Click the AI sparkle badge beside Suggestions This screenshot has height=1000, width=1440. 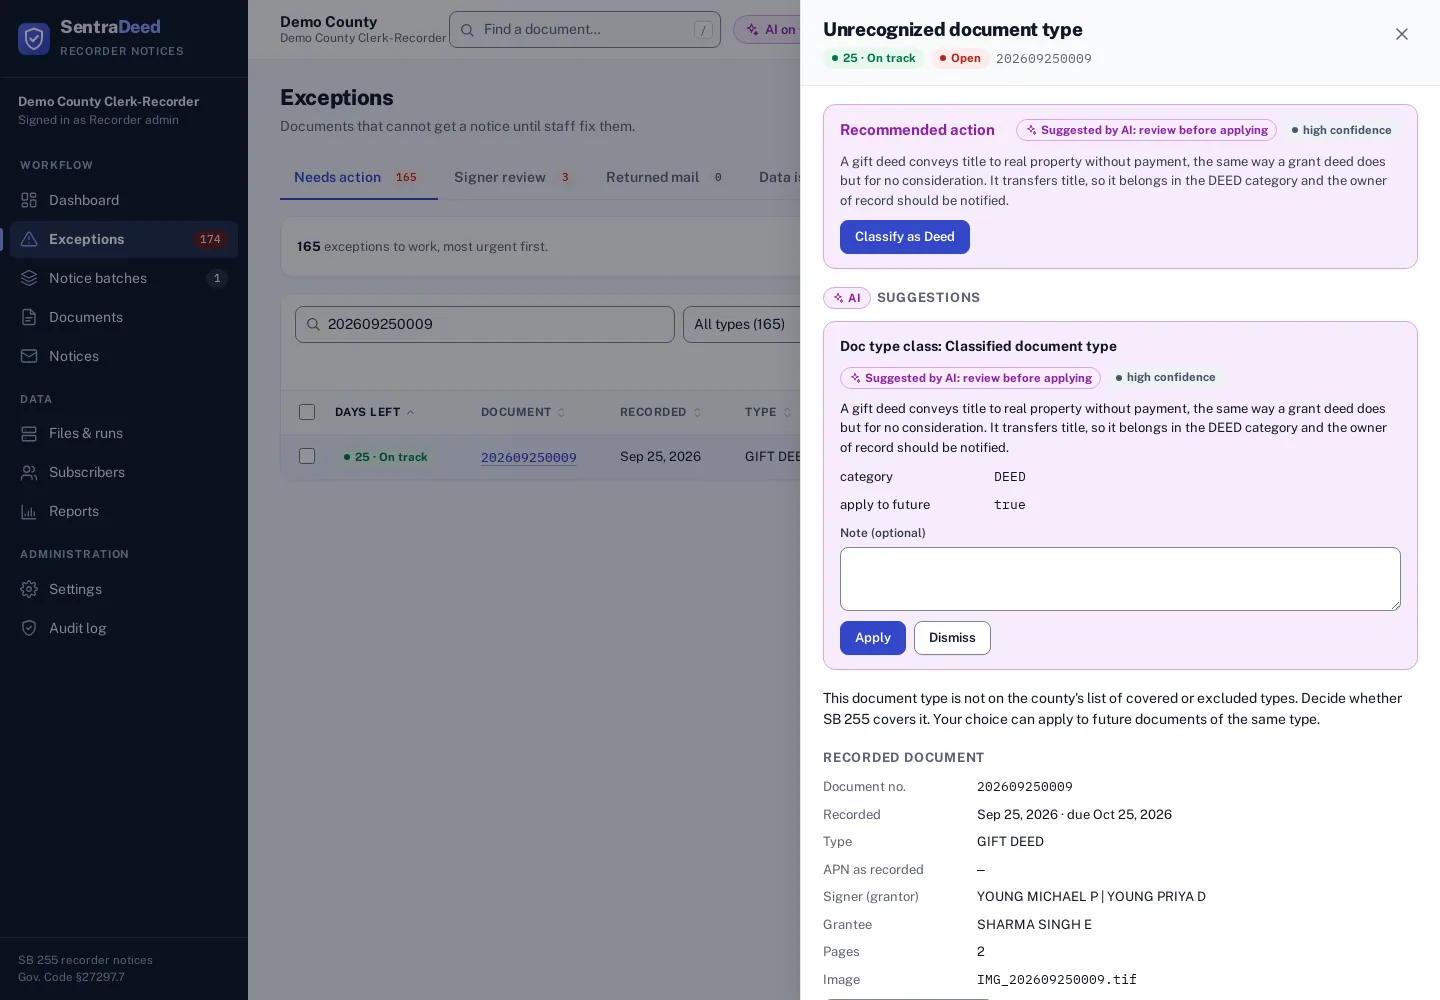[x=847, y=298]
